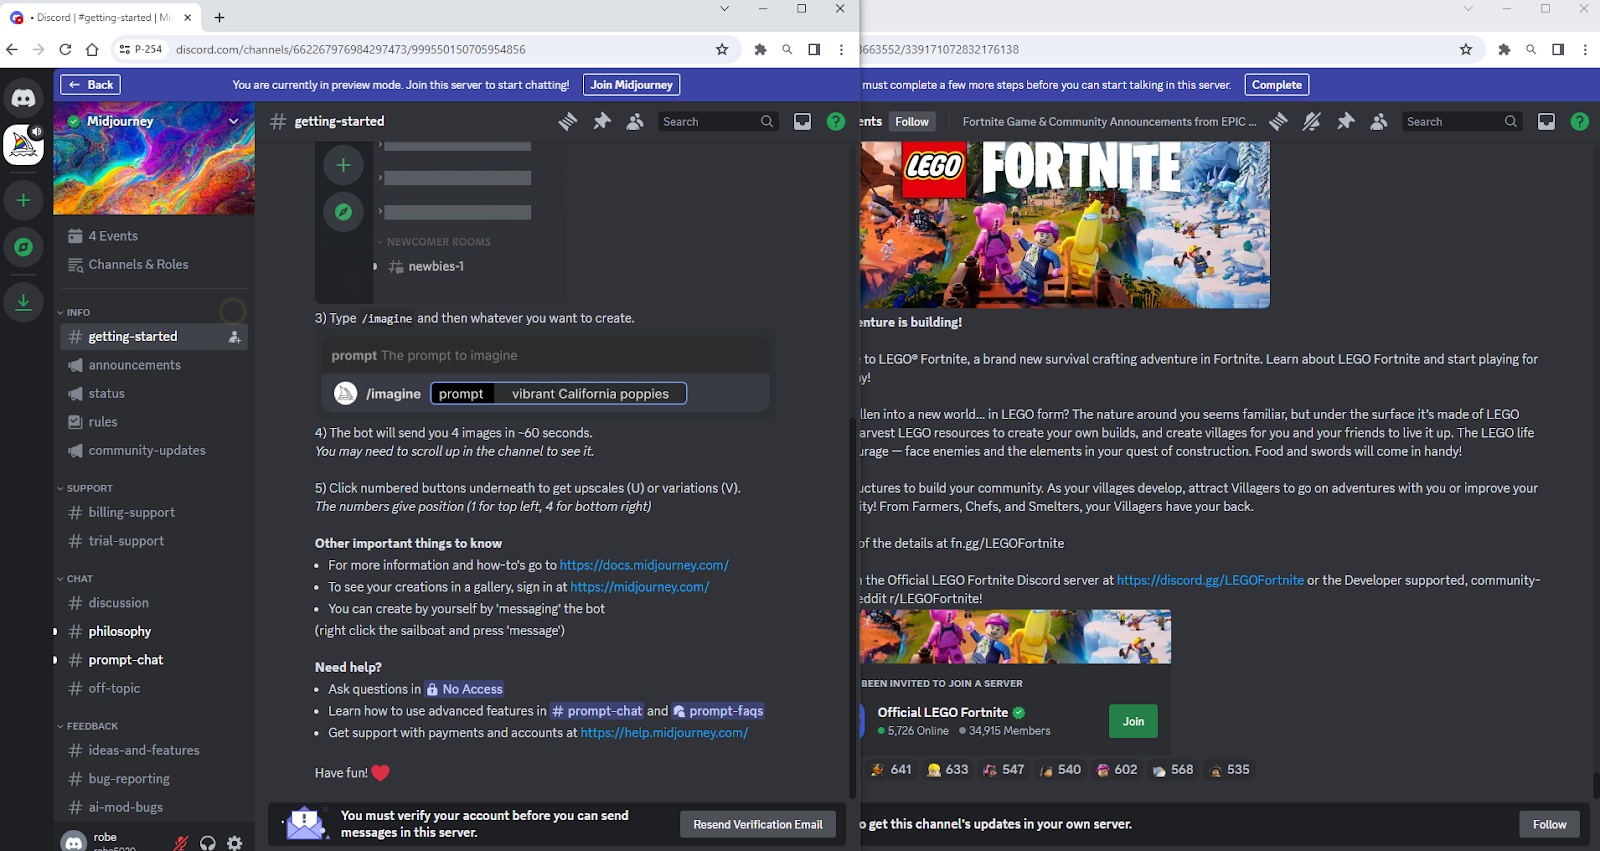
Task: Switch to billing-support channel
Action: point(152,512)
